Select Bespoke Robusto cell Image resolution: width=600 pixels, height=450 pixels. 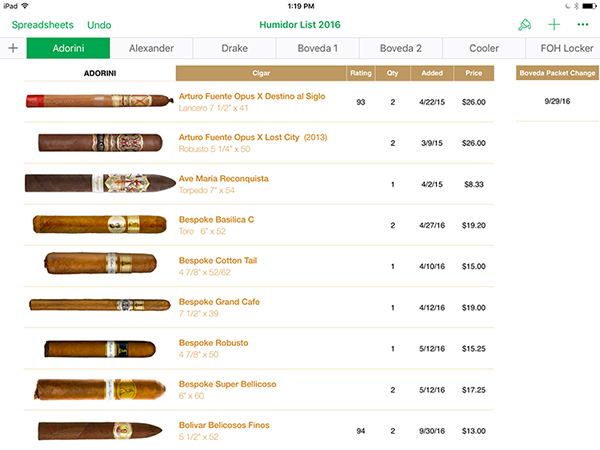261,348
